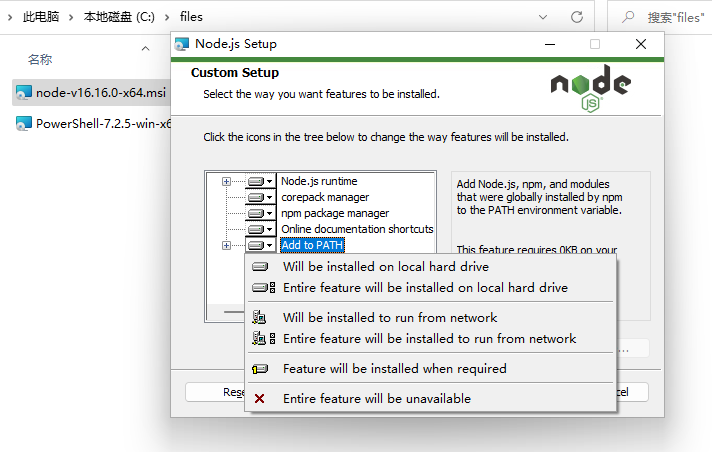Open the address bar history dropdown chevron
The width and height of the screenshot is (712, 452).
pyautogui.click(x=541, y=17)
